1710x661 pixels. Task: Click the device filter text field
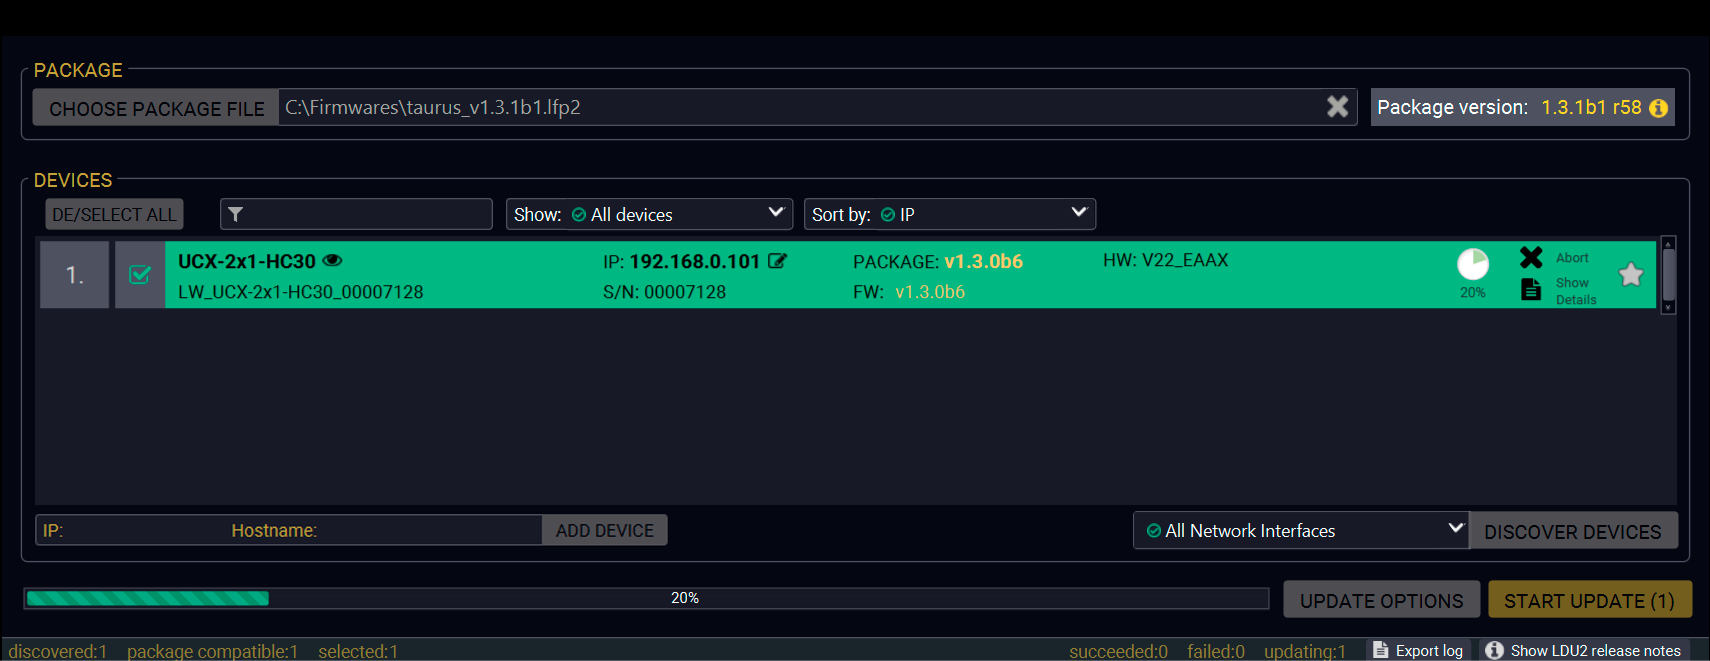pos(356,214)
